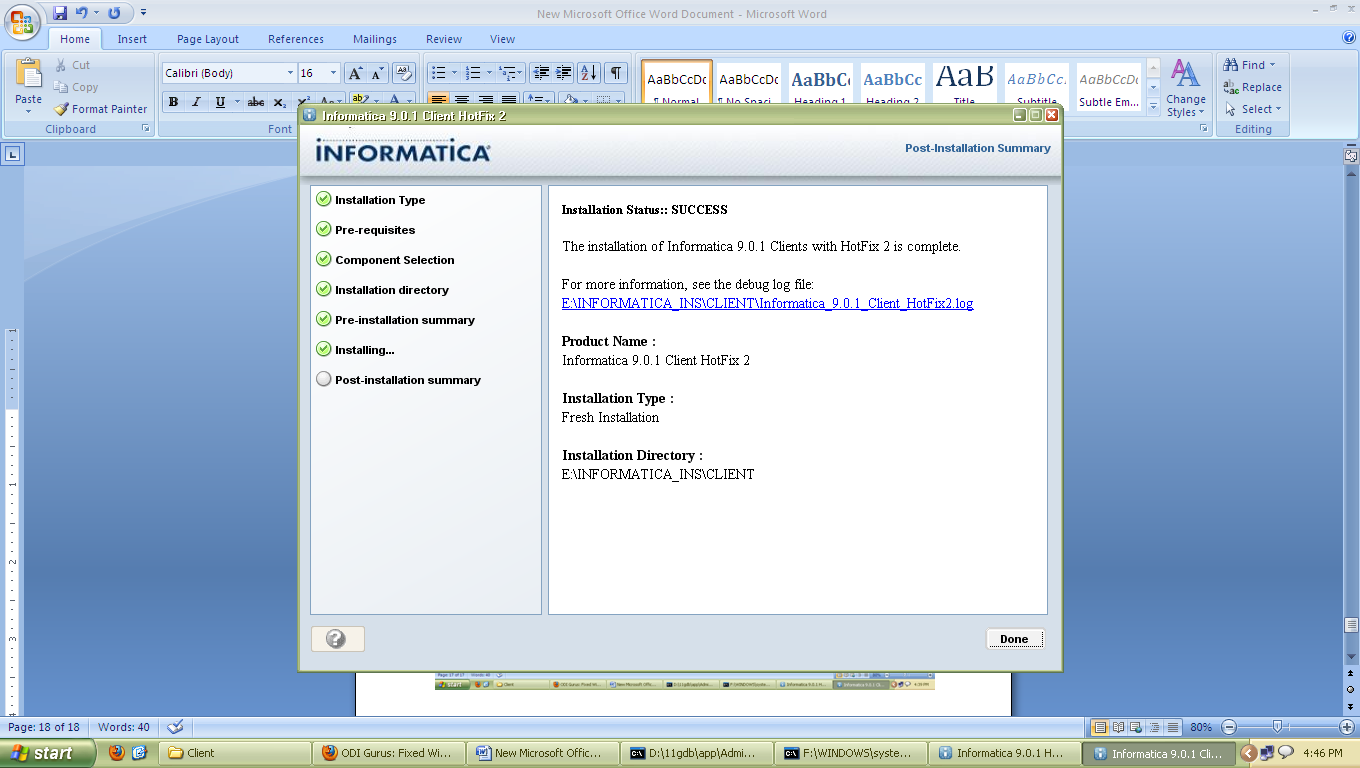Toggle underline formatting
This screenshot has width=1360, height=768.
click(x=220, y=102)
